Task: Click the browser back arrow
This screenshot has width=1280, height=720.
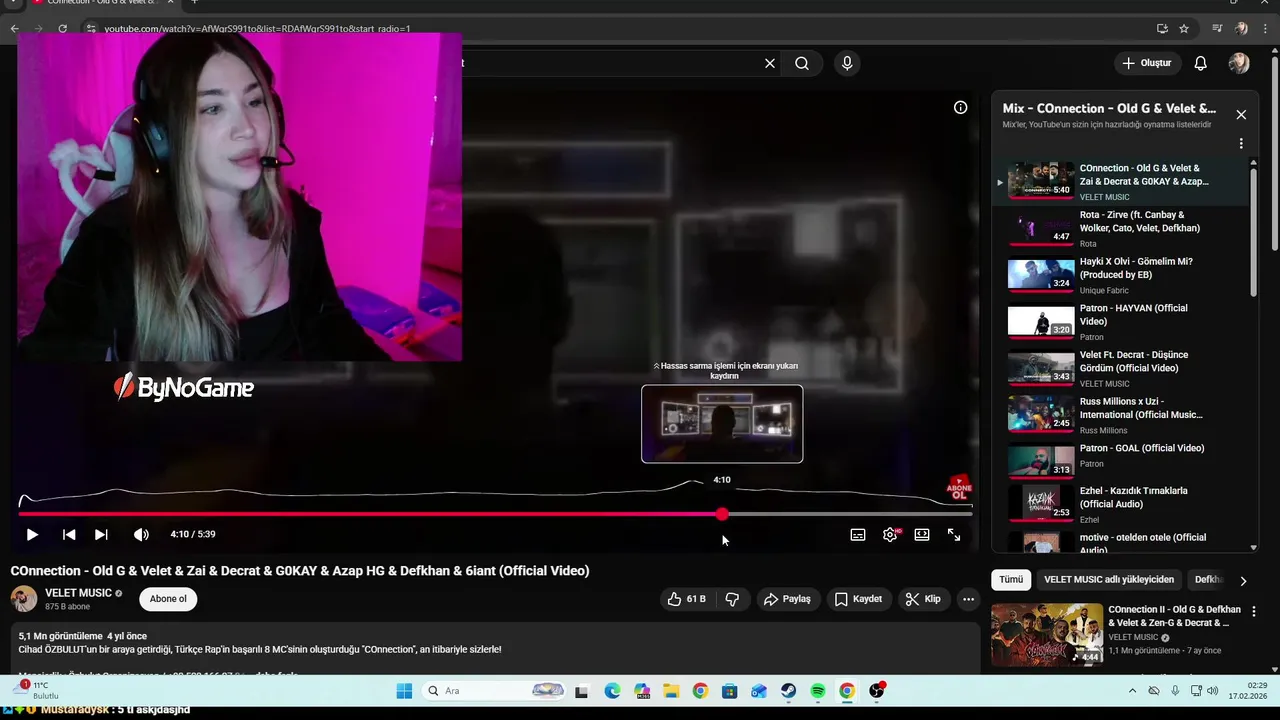Action: [15, 29]
